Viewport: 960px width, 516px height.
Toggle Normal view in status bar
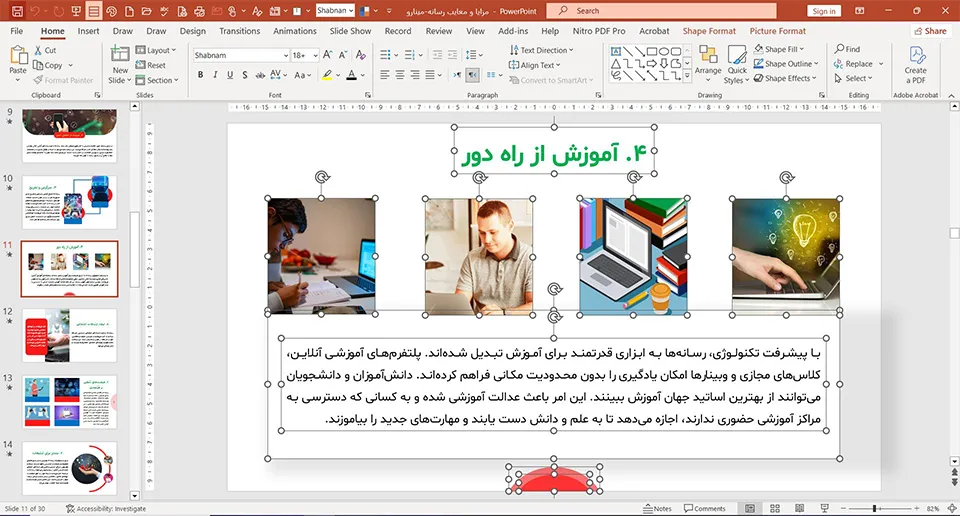coord(749,509)
